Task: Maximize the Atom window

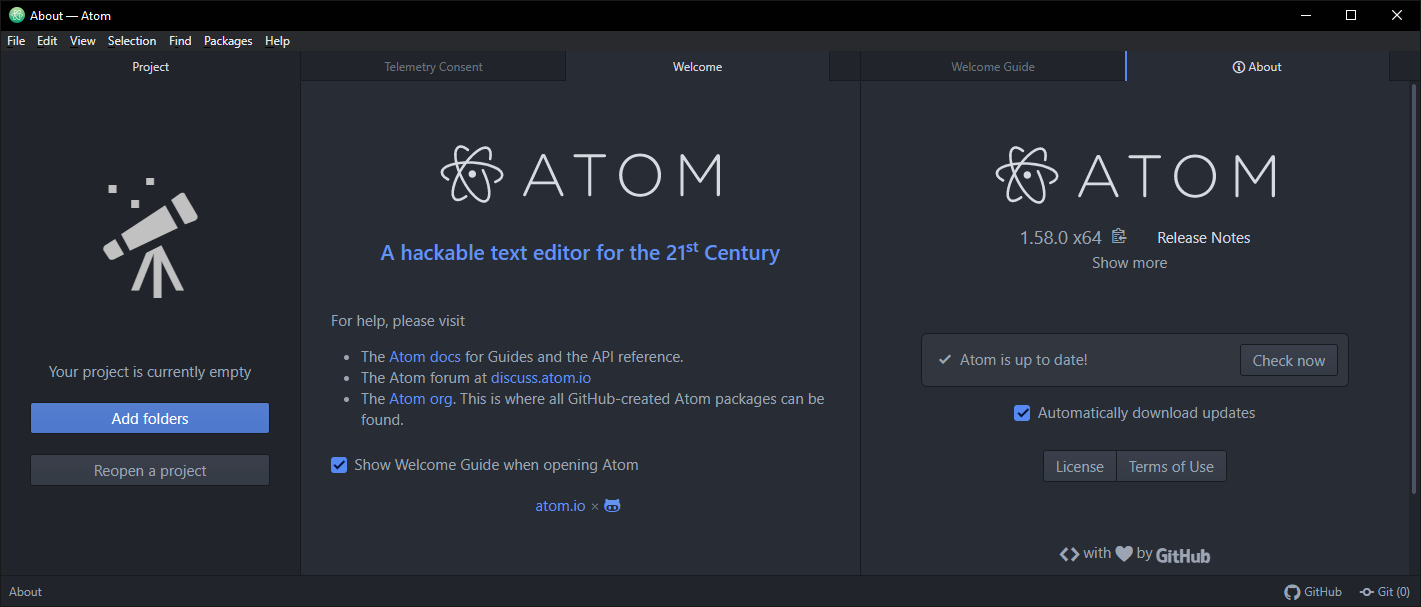Action: click(x=1351, y=15)
